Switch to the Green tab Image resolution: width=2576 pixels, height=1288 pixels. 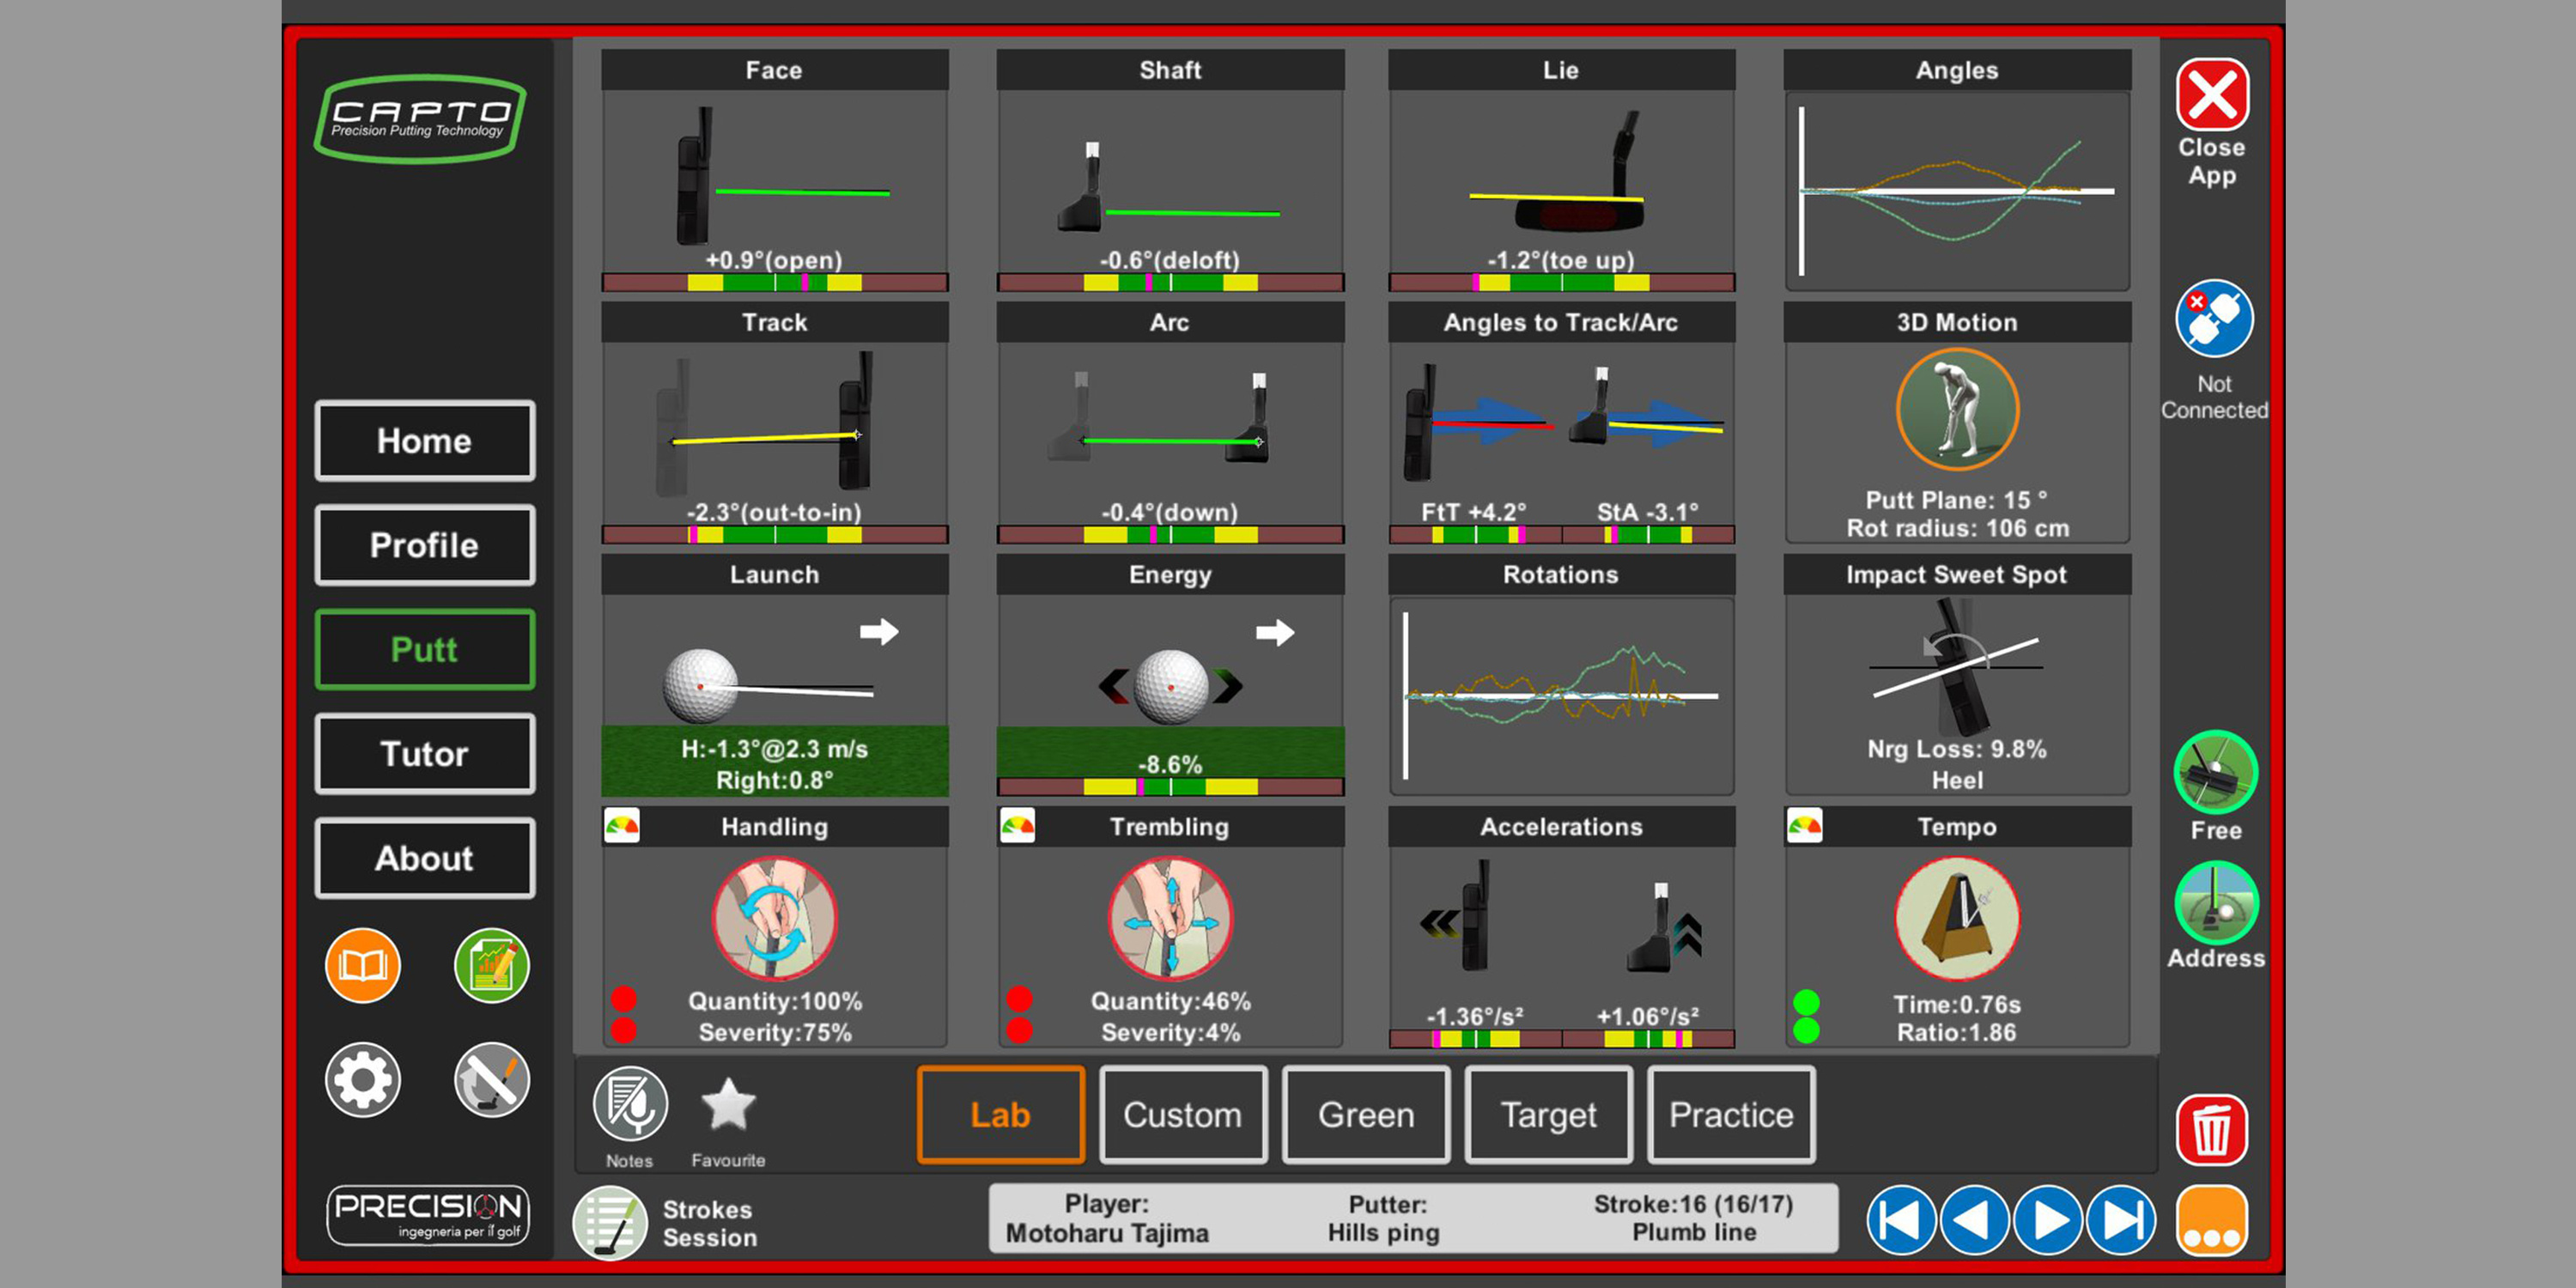(x=1366, y=1114)
